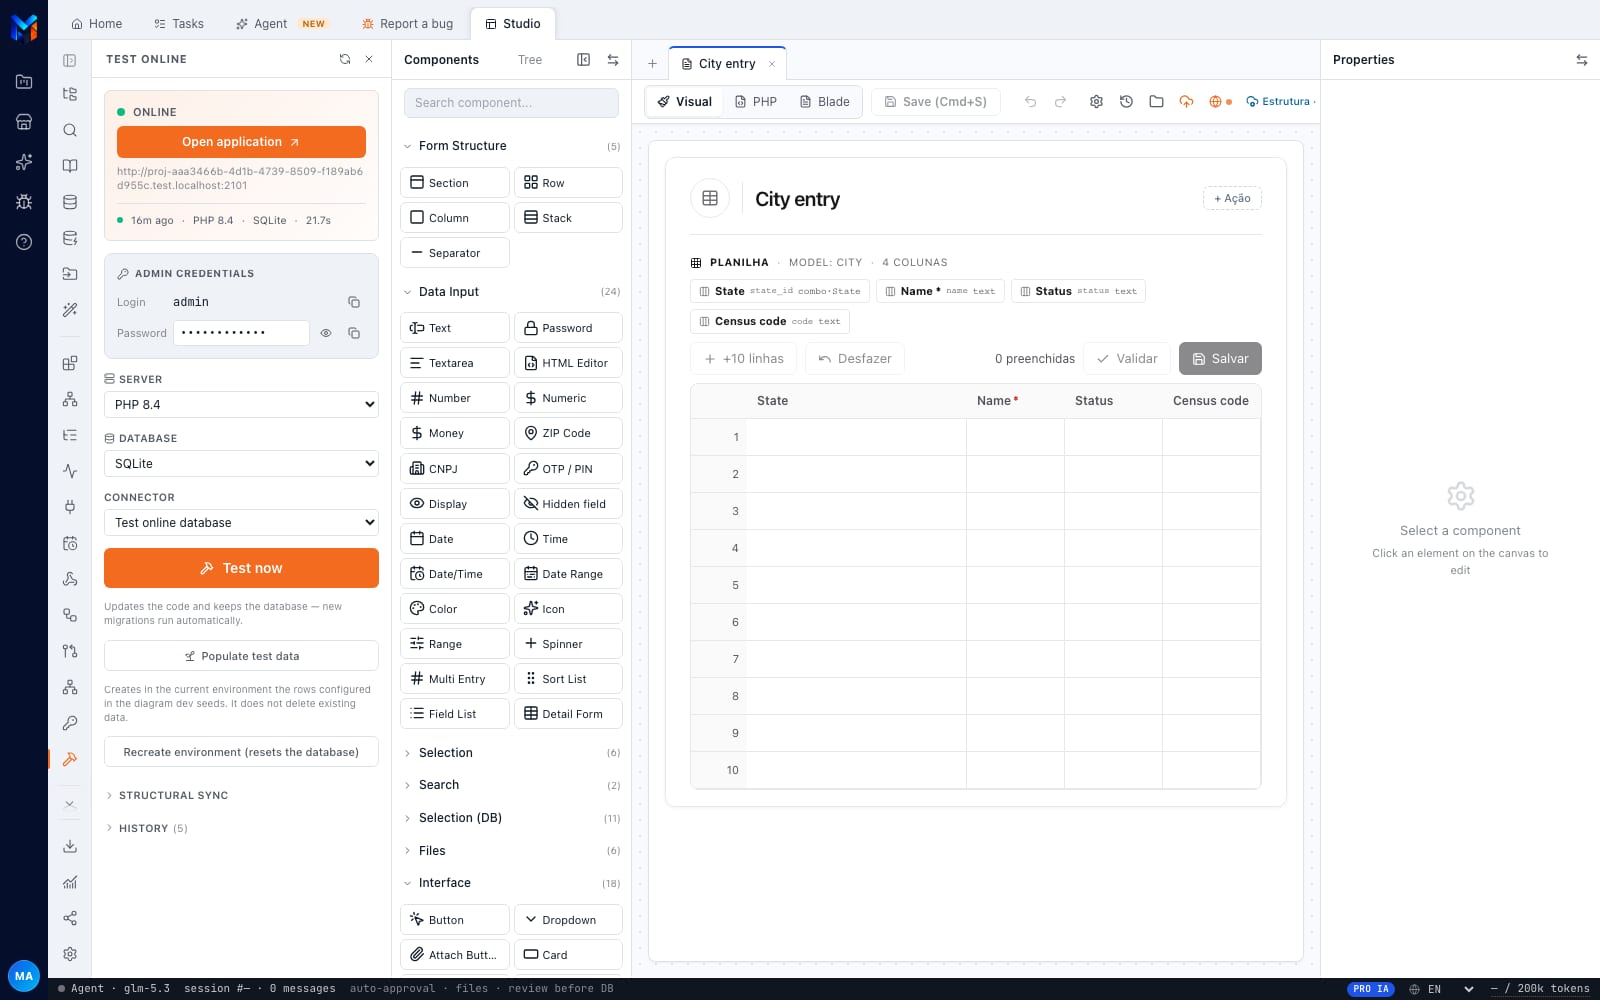Copy the admin login value
This screenshot has height=1000, width=1600.
[x=354, y=302]
